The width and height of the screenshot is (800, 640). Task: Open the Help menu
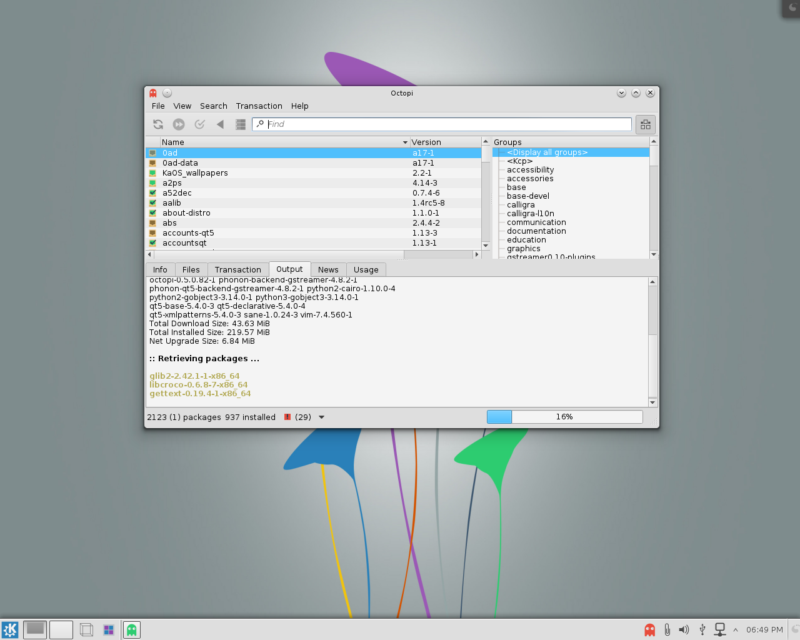[299, 106]
